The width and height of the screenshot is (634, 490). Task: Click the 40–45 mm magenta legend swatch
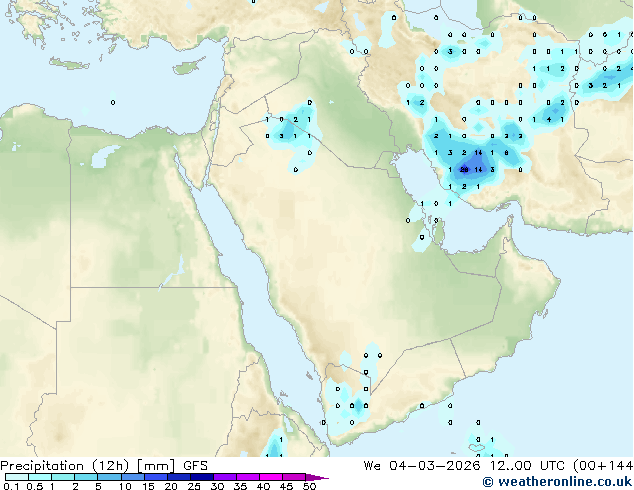point(271,477)
